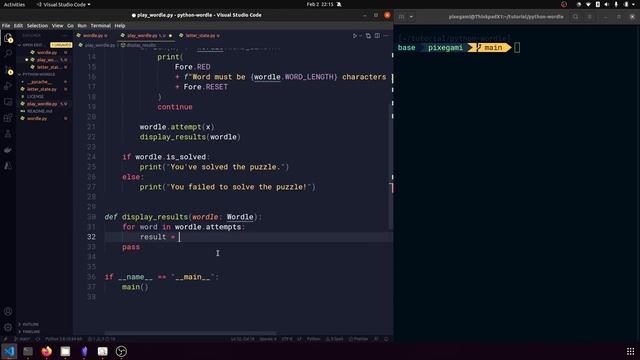Image resolution: width=640 pixels, height=360 pixels.
Task: Open the Extensions view
Action: pyautogui.click(x=8, y=118)
